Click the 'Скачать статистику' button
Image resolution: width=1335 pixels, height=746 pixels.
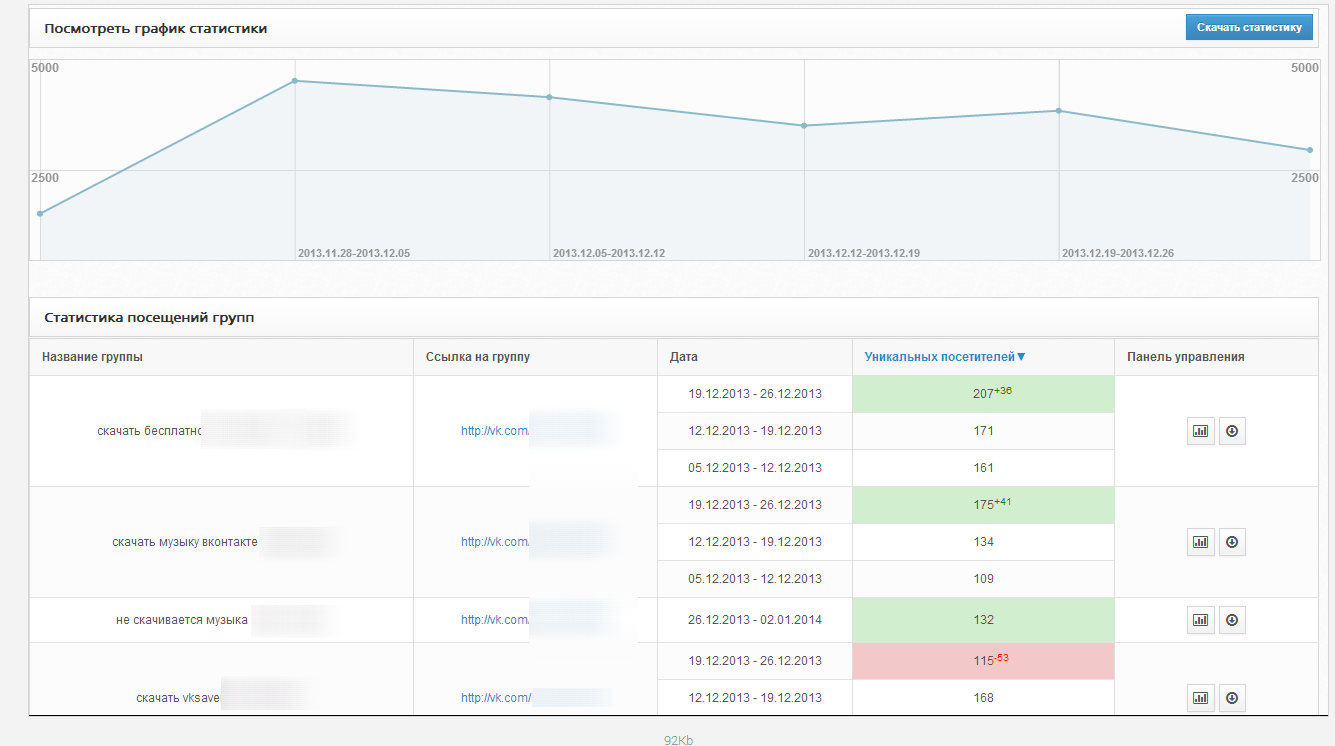(1249, 27)
